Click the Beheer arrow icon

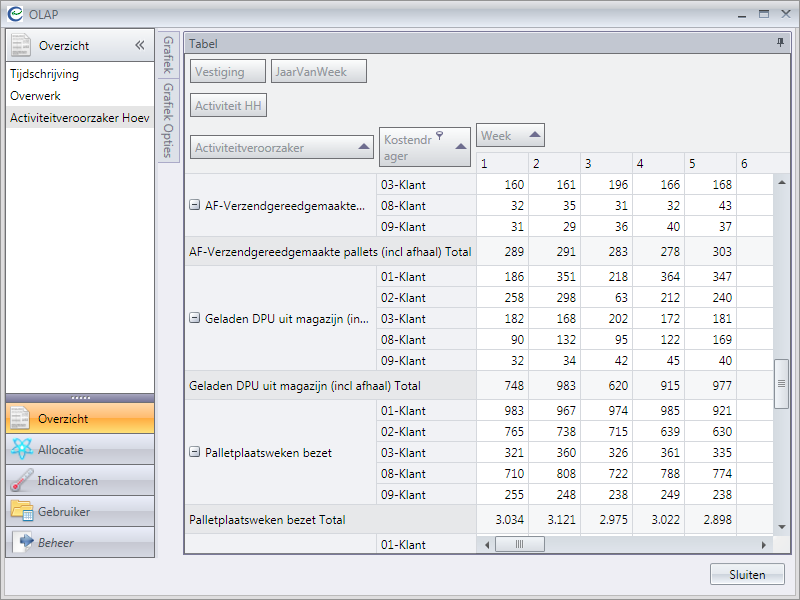[23, 543]
